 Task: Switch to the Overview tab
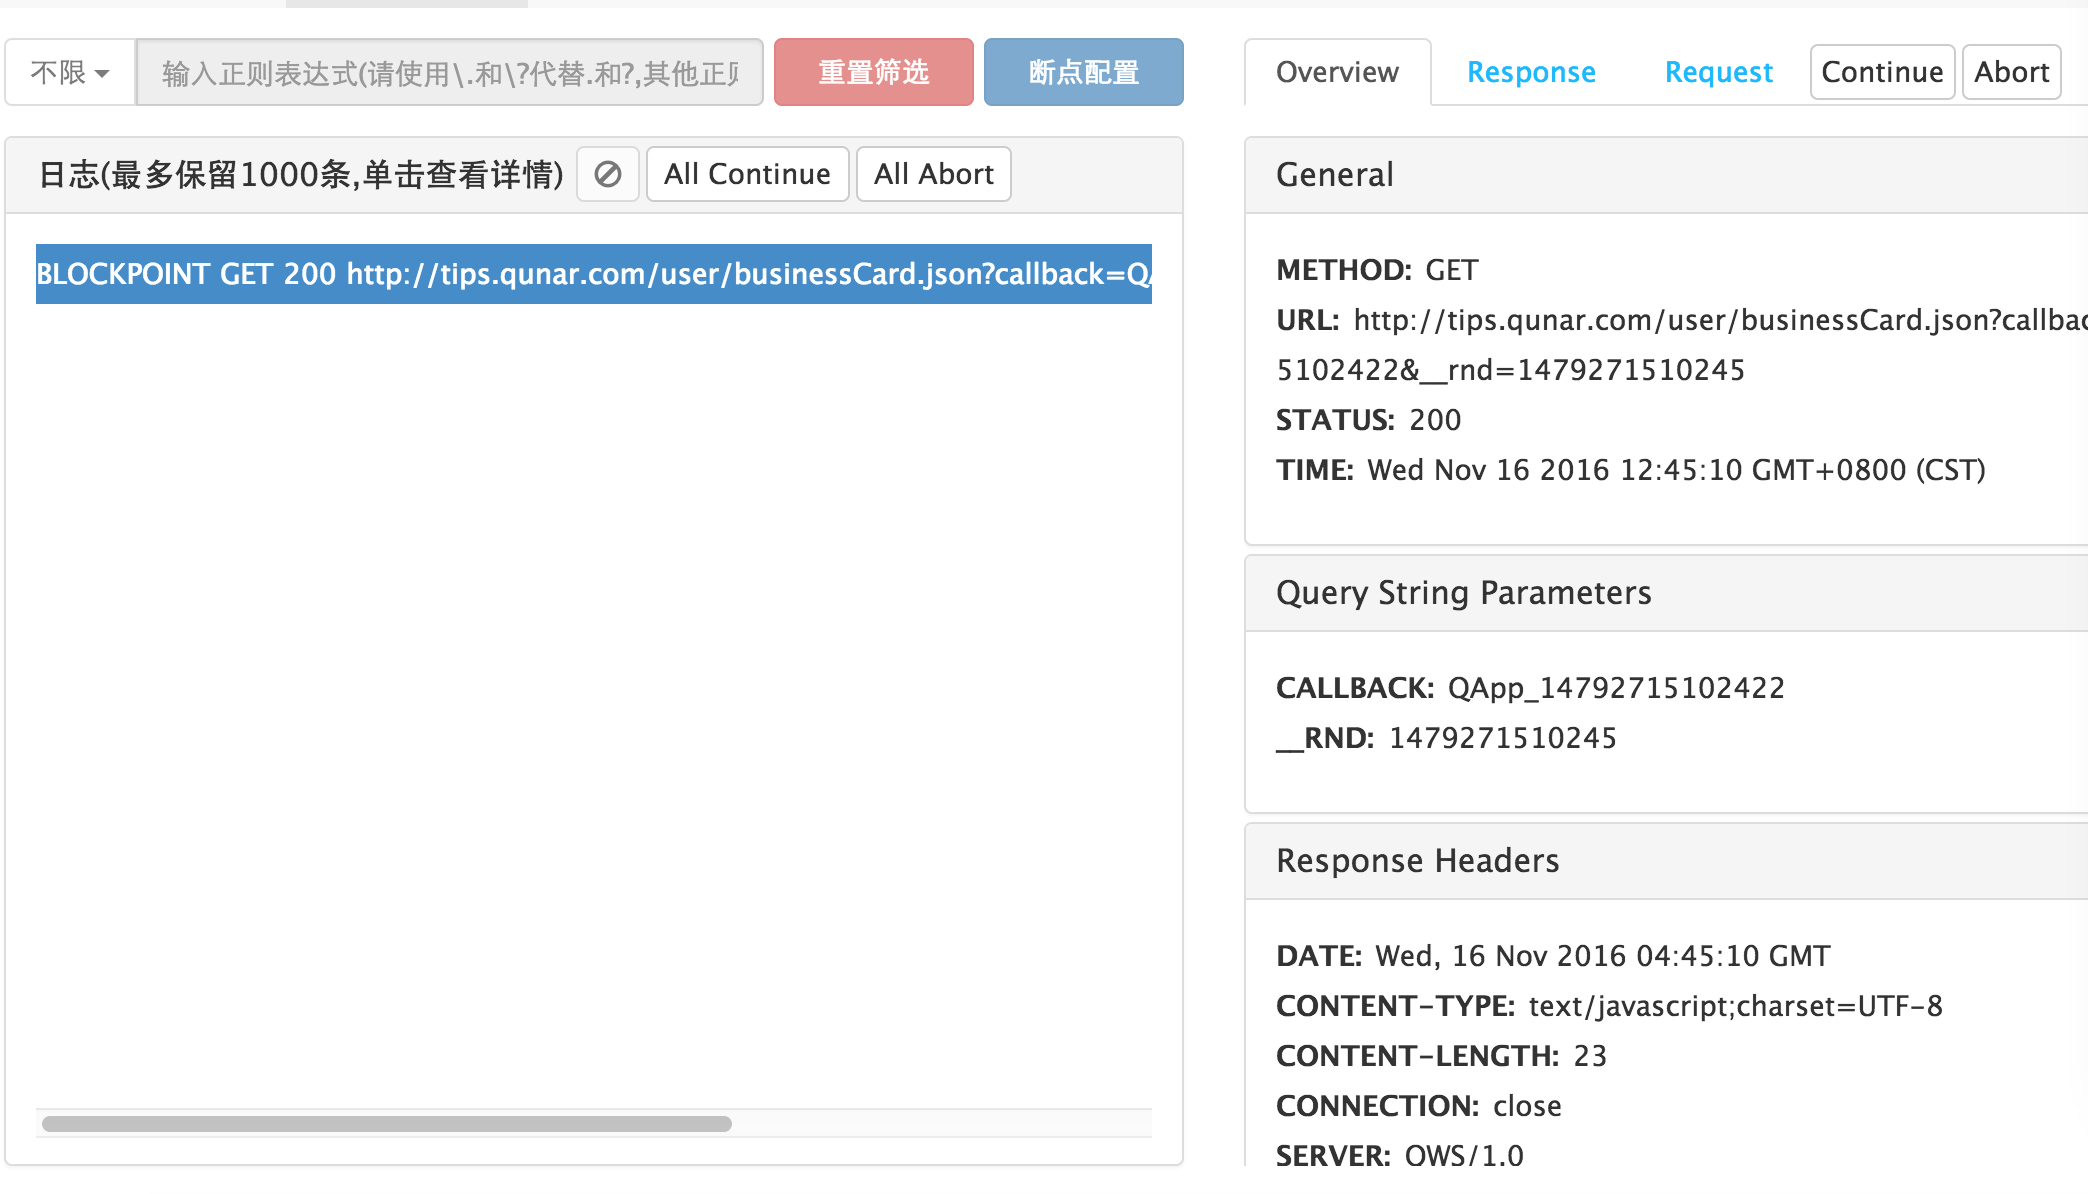tap(1337, 72)
